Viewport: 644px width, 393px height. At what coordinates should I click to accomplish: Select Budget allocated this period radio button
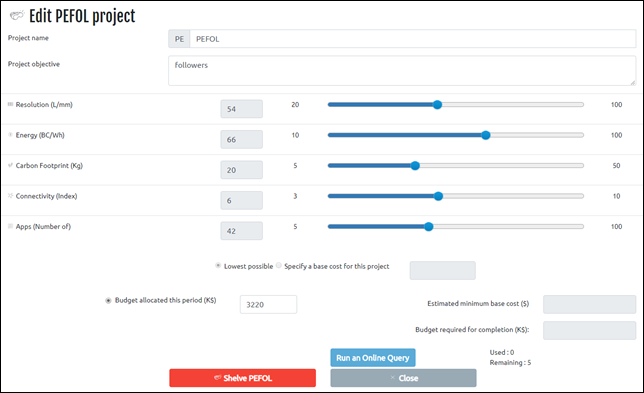[x=108, y=301]
